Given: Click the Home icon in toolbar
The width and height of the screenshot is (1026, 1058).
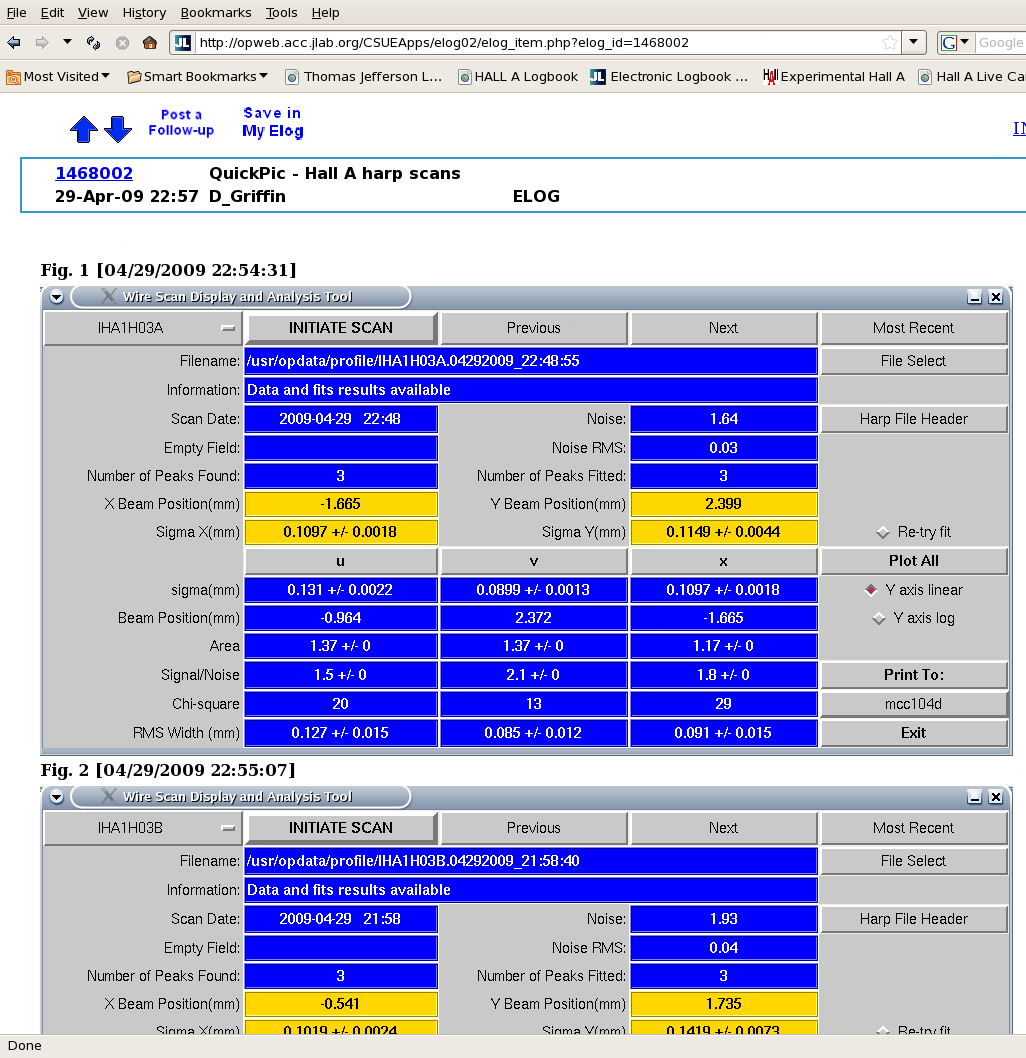Looking at the screenshot, I should click(150, 43).
